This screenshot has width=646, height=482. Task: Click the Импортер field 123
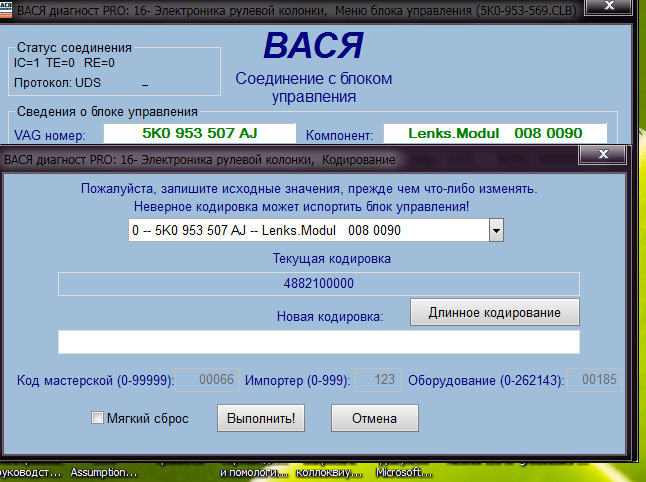(377, 379)
